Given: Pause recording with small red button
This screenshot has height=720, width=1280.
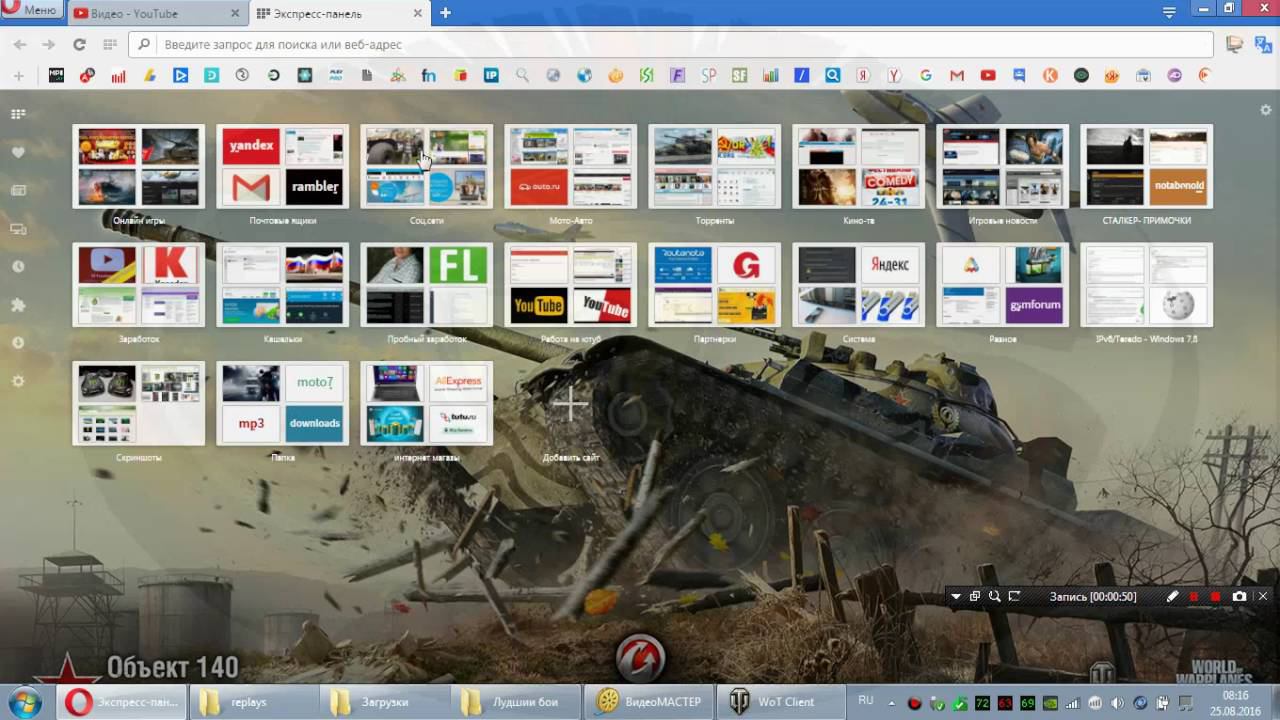Looking at the screenshot, I should point(1194,596).
